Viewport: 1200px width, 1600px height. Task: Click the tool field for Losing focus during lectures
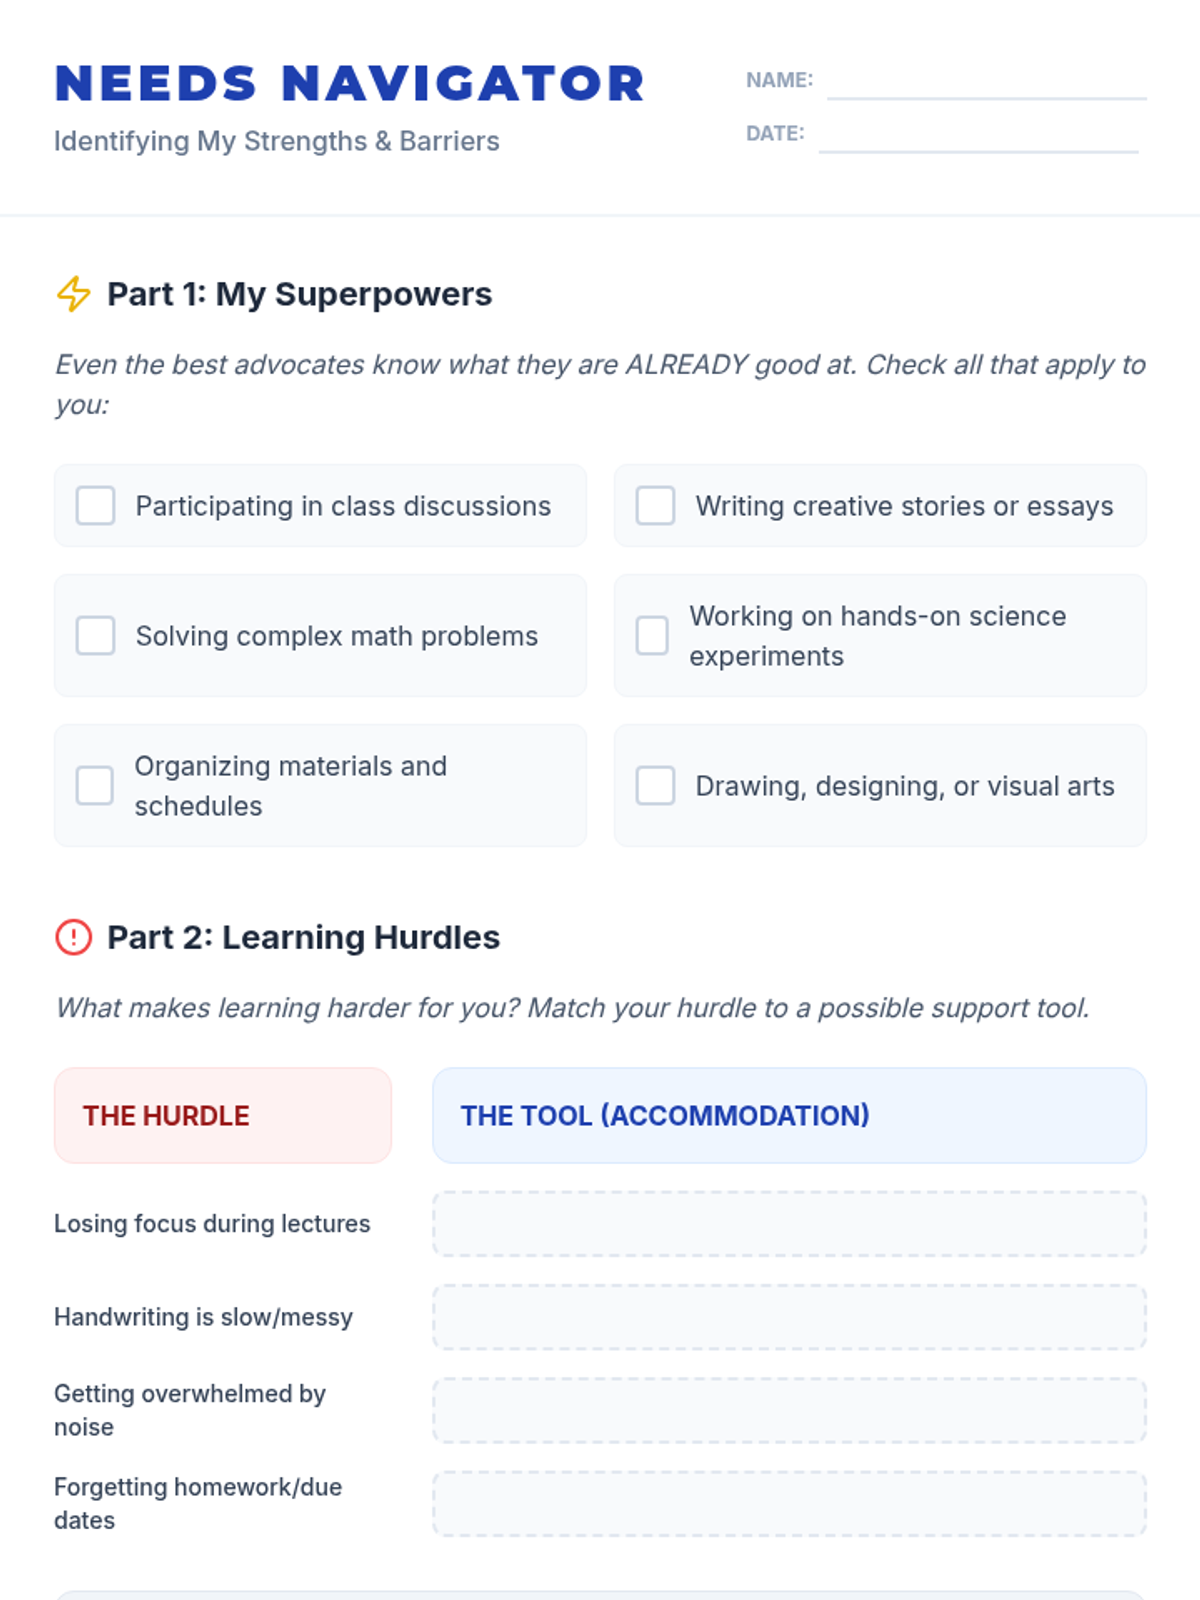(x=790, y=1224)
